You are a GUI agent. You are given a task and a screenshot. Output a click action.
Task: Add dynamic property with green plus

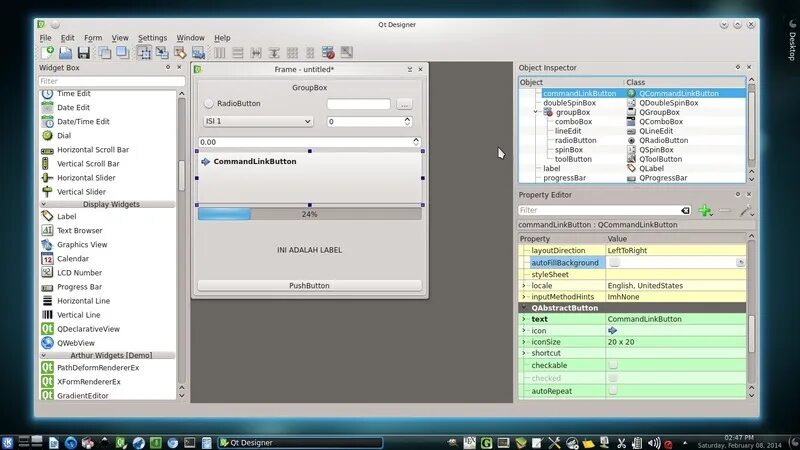pyautogui.click(x=706, y=210)
